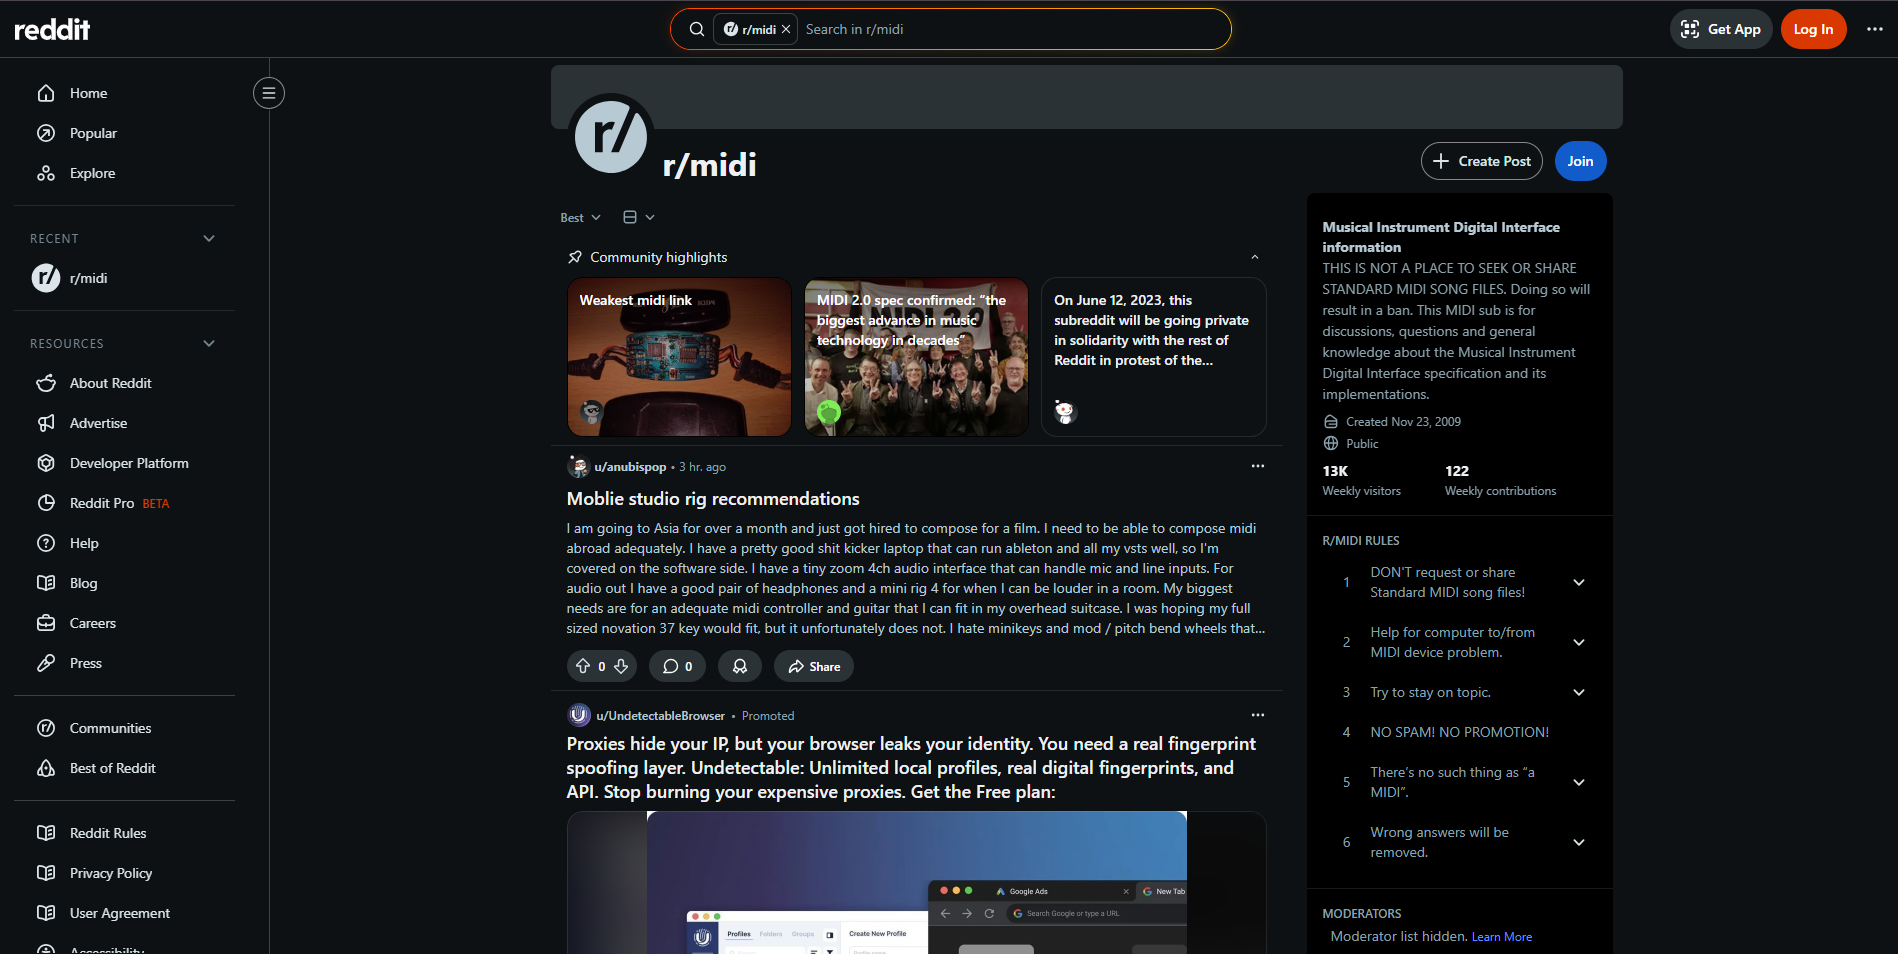Collapse the sidebar with the hamburger icon
This screenshot has width=1898, height=954.
[268, 92]
